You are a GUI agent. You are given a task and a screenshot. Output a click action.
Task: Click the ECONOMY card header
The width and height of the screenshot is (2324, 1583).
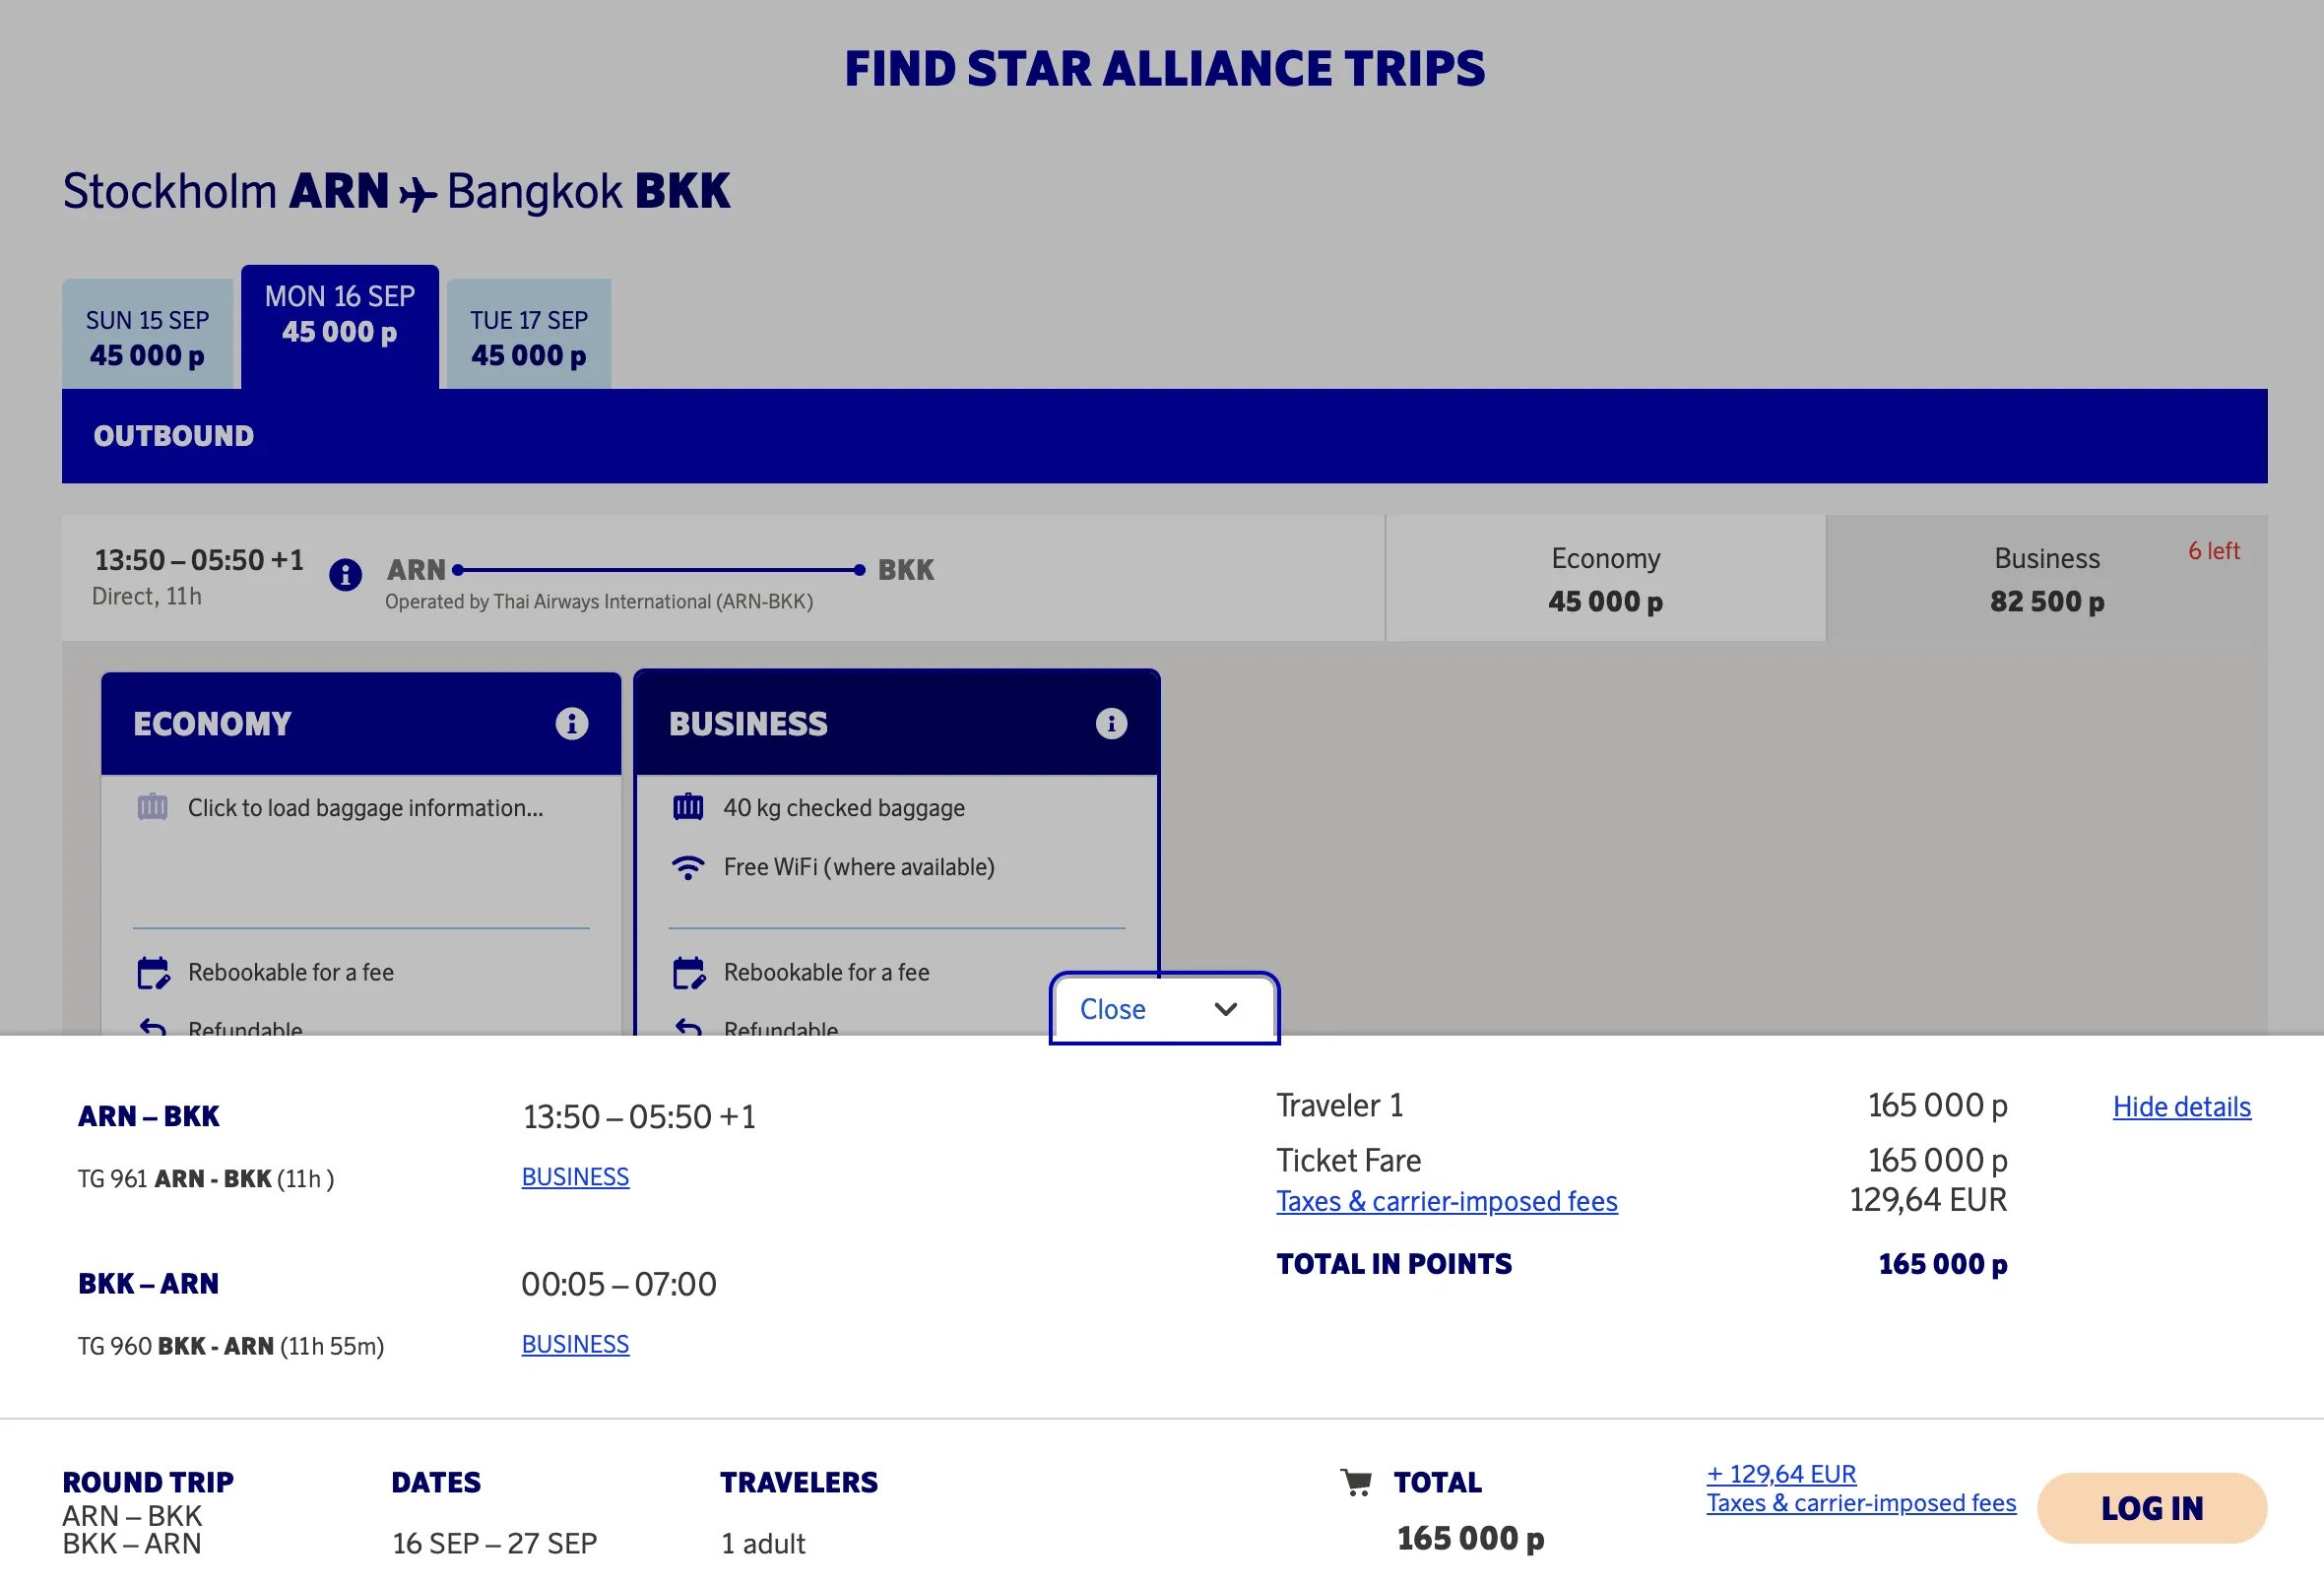[361, 723]
